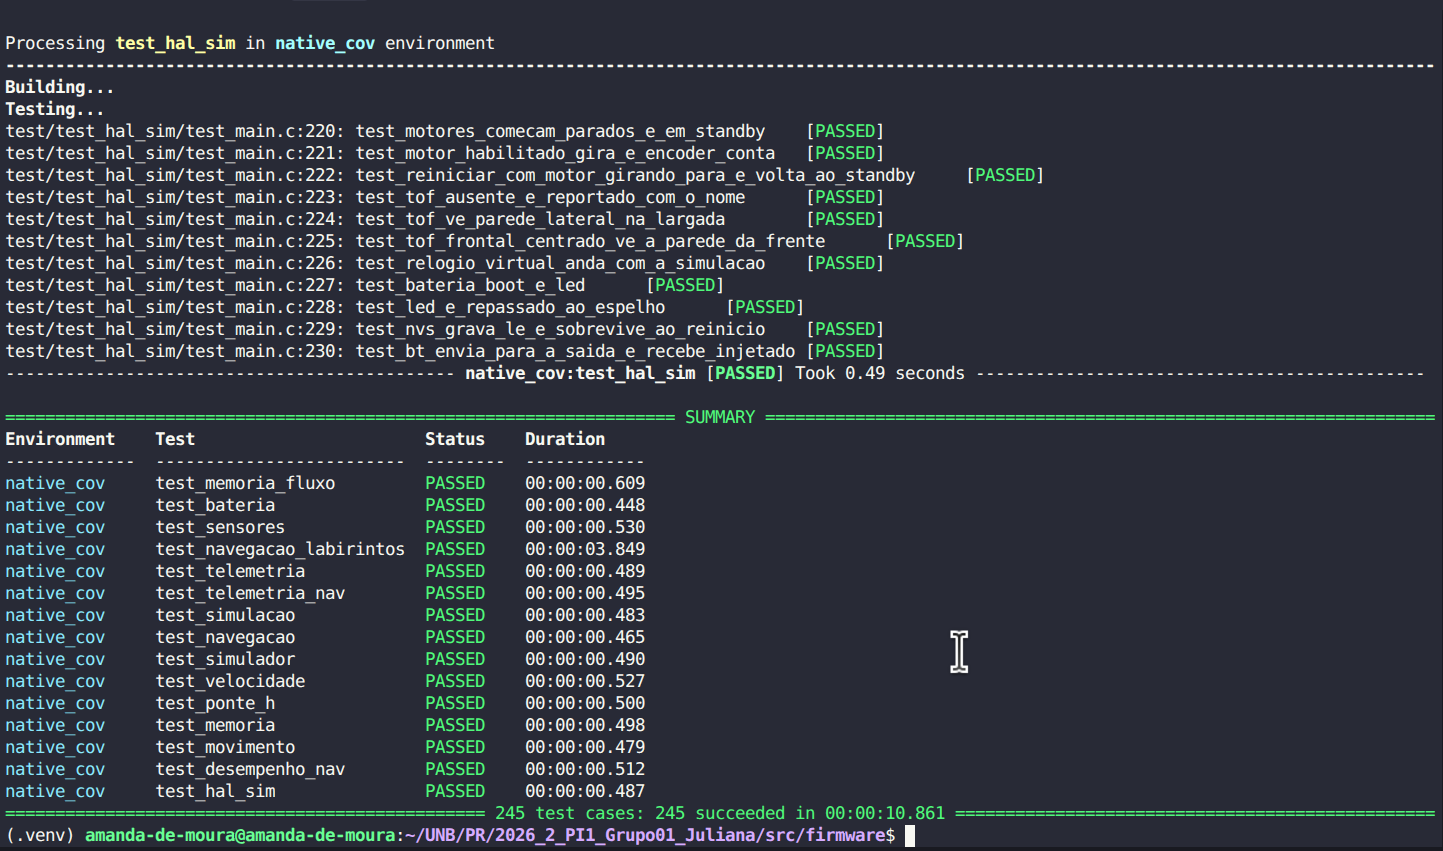The height and width of the screenshot is (851, 1443).
Task: Click the (.venv) prompt prefix
Action: click(x=40, y=835)
